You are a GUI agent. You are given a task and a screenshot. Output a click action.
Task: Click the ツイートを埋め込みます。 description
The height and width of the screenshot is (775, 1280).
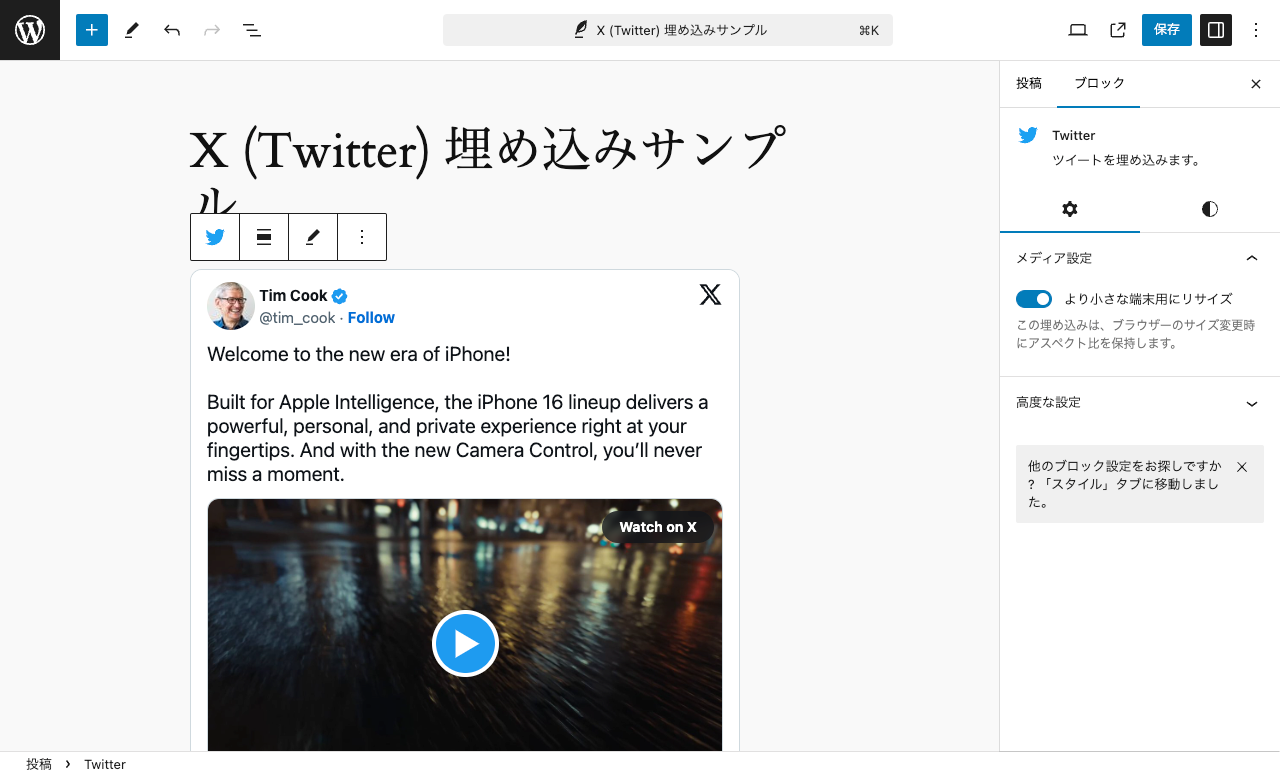[x=1126, y=160]
